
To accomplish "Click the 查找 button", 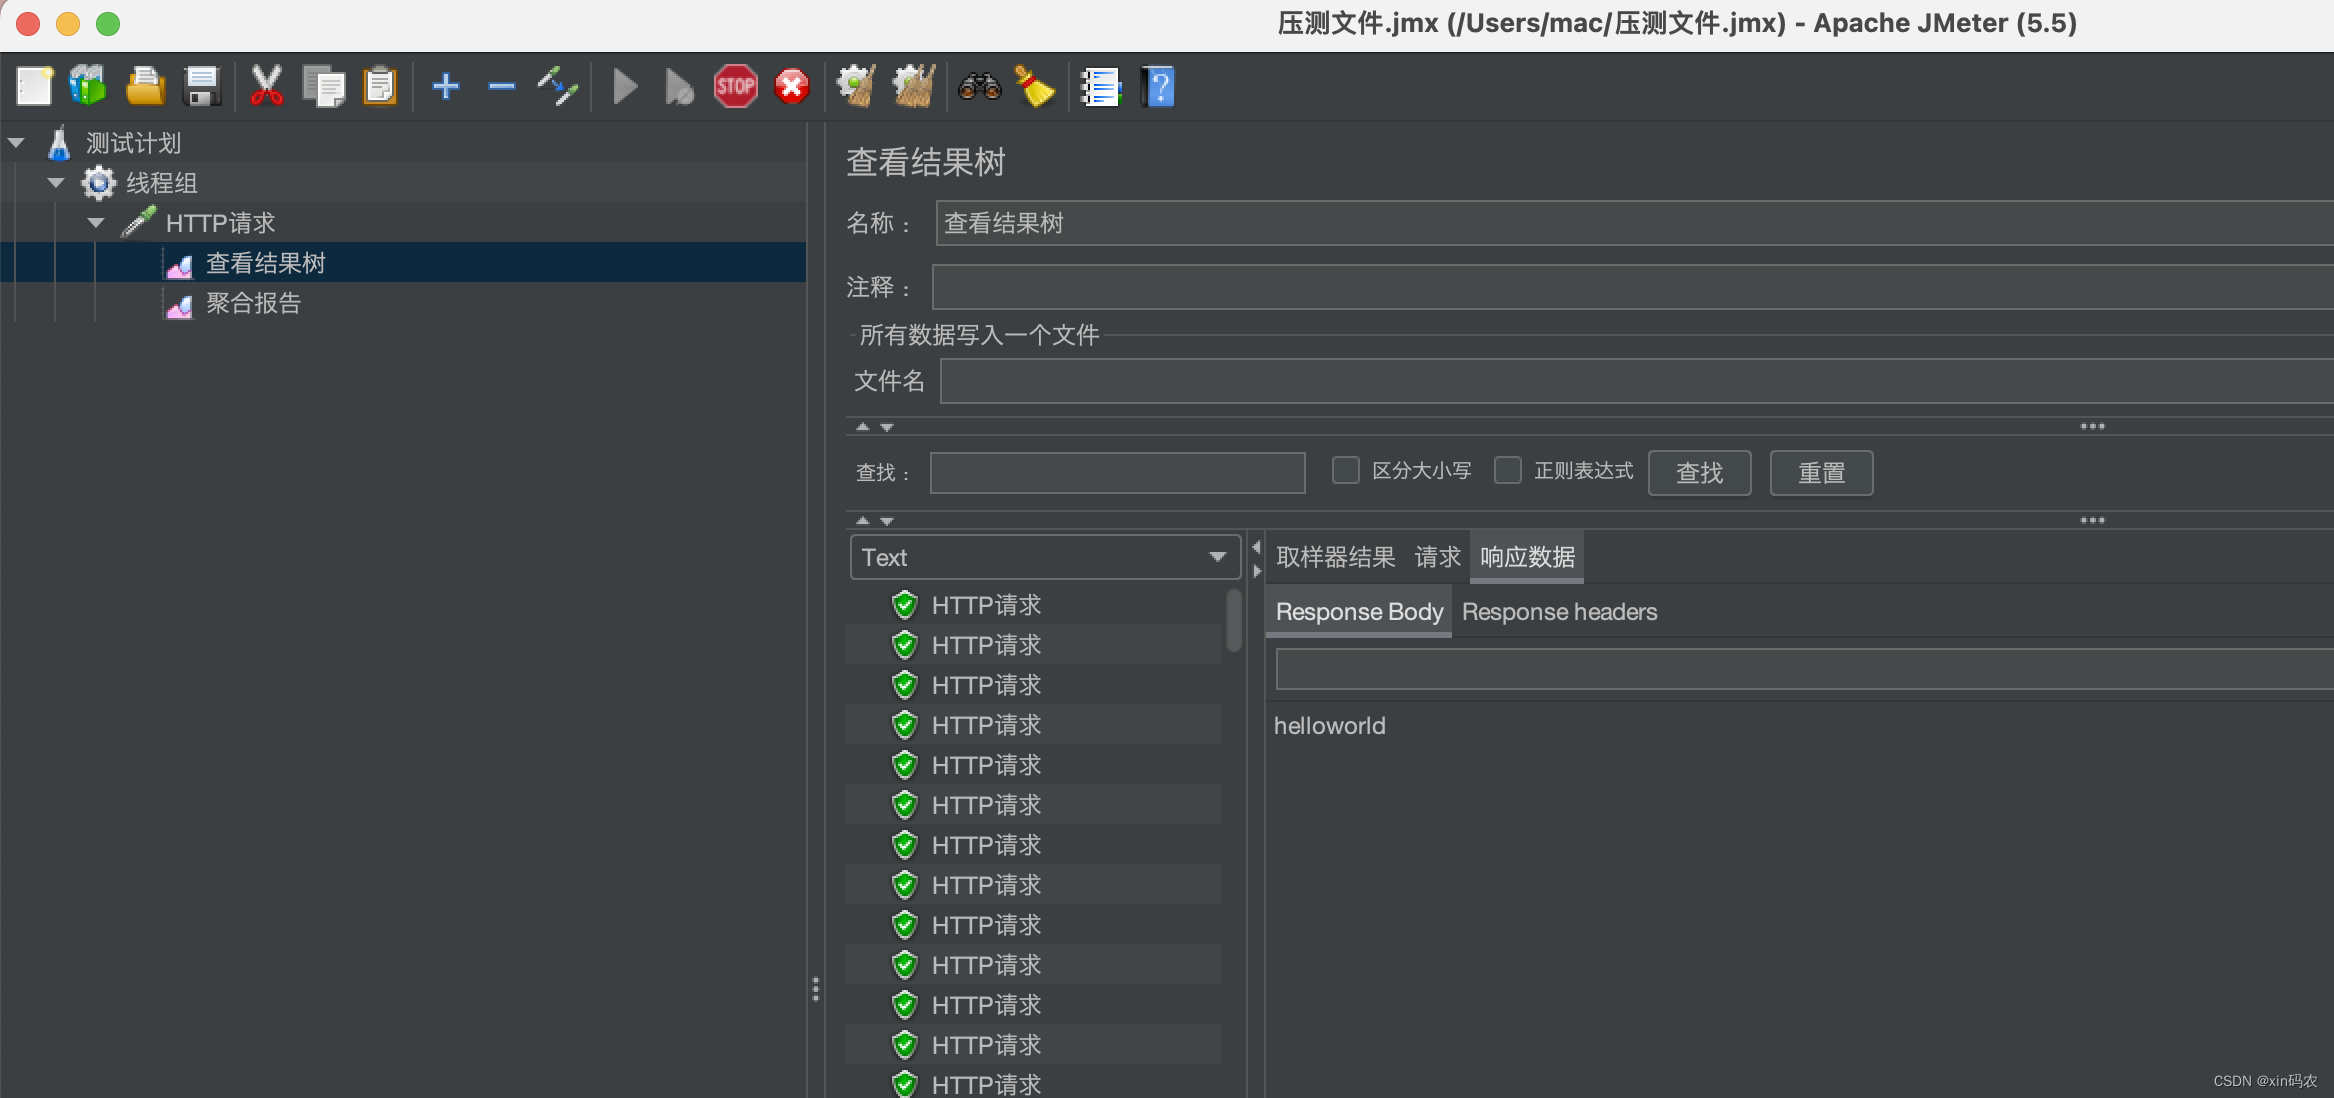I will 1698,472.
